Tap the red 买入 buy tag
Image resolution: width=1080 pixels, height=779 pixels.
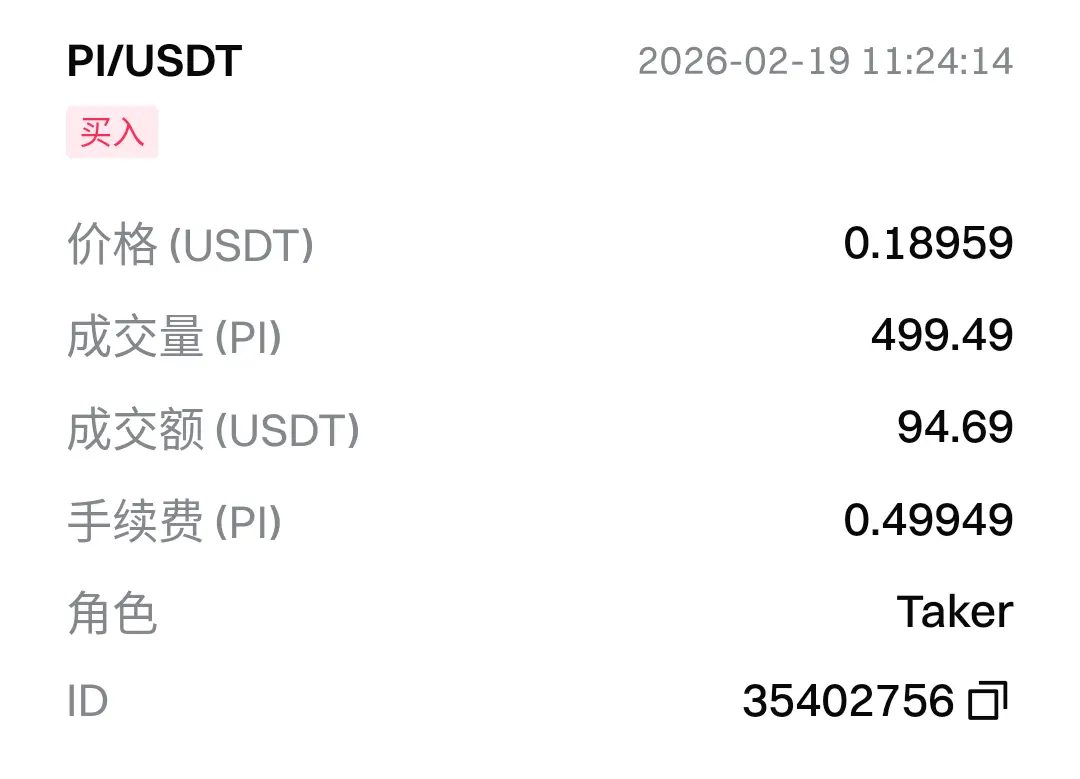pos(112,132)
